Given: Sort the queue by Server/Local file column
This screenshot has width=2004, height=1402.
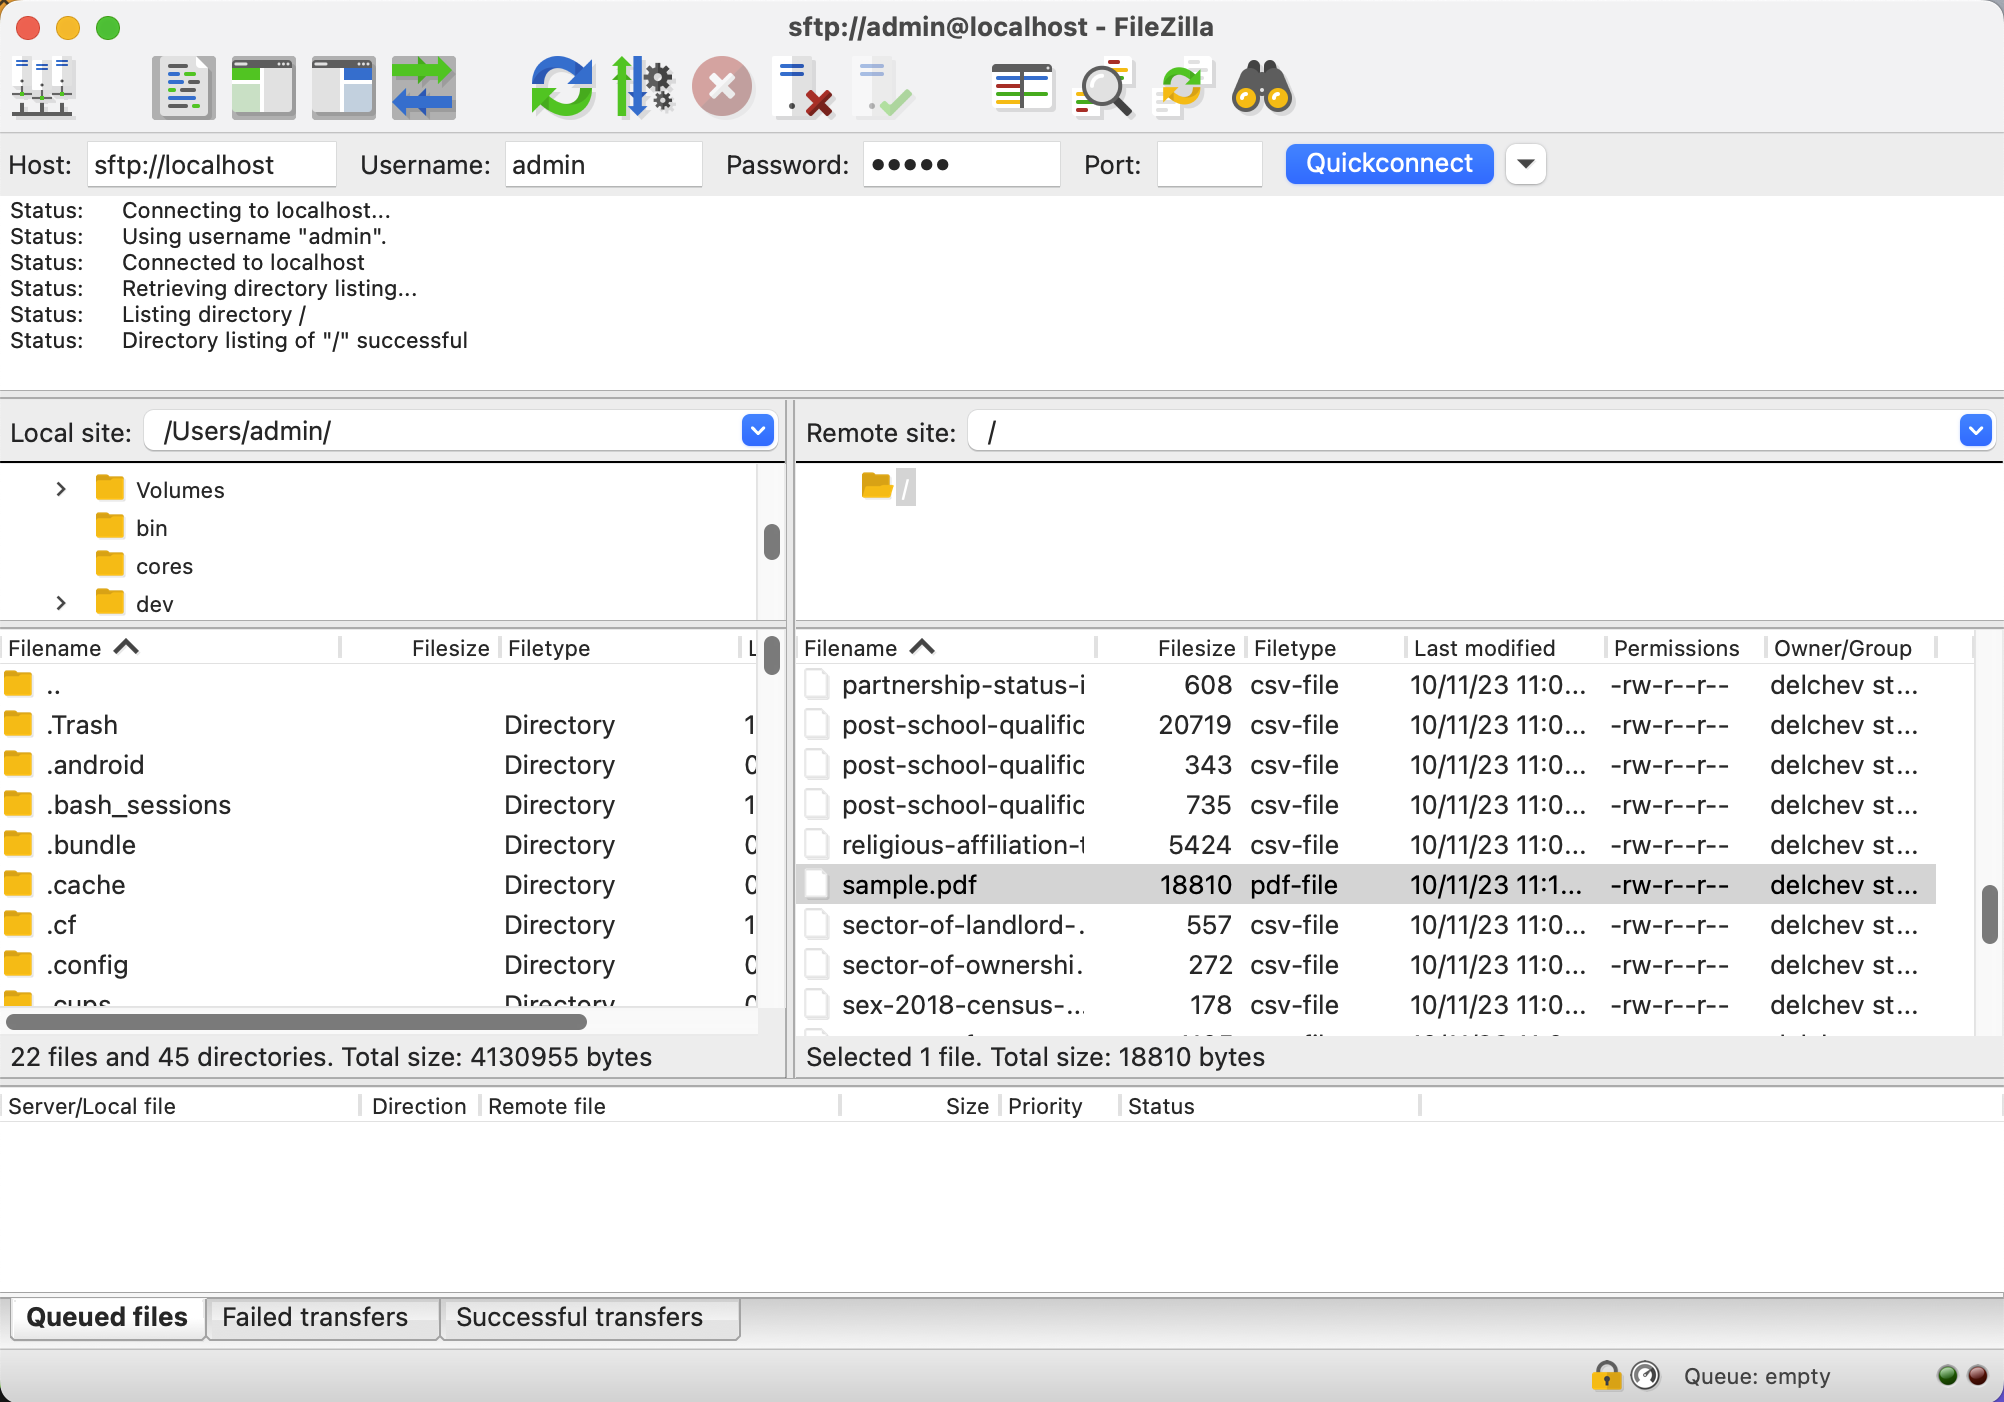Looking at the screenshot, I should [x=180, y=1106].
